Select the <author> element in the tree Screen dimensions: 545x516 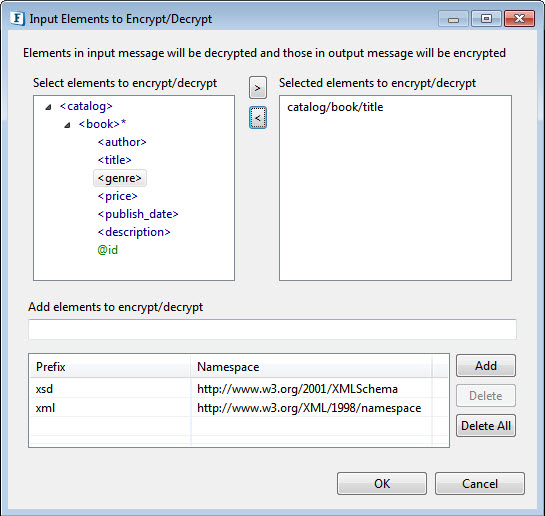(x=122, y=142)
